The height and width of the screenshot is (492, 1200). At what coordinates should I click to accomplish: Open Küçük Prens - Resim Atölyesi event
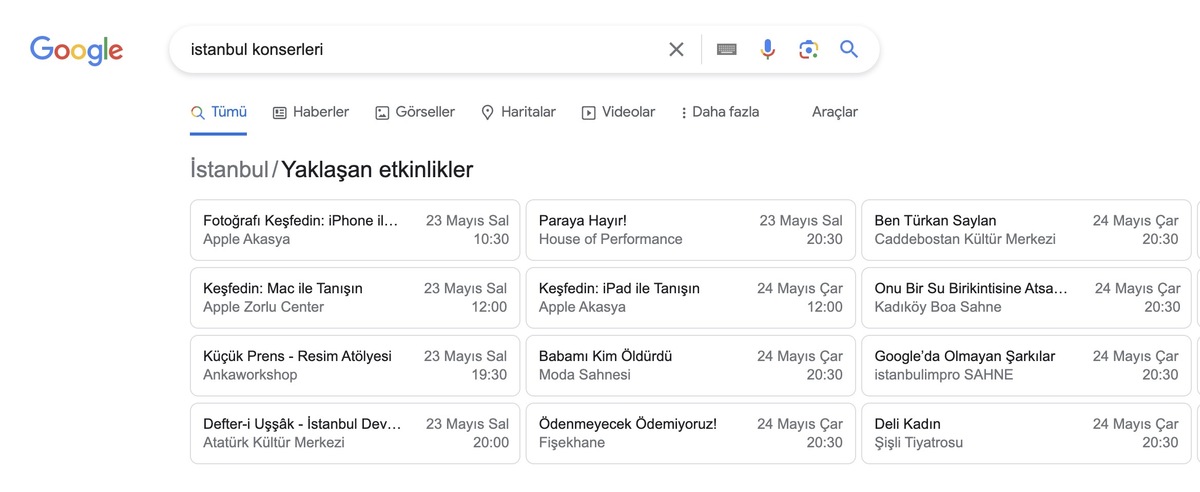pyautogui.click(x=355, y=365)
